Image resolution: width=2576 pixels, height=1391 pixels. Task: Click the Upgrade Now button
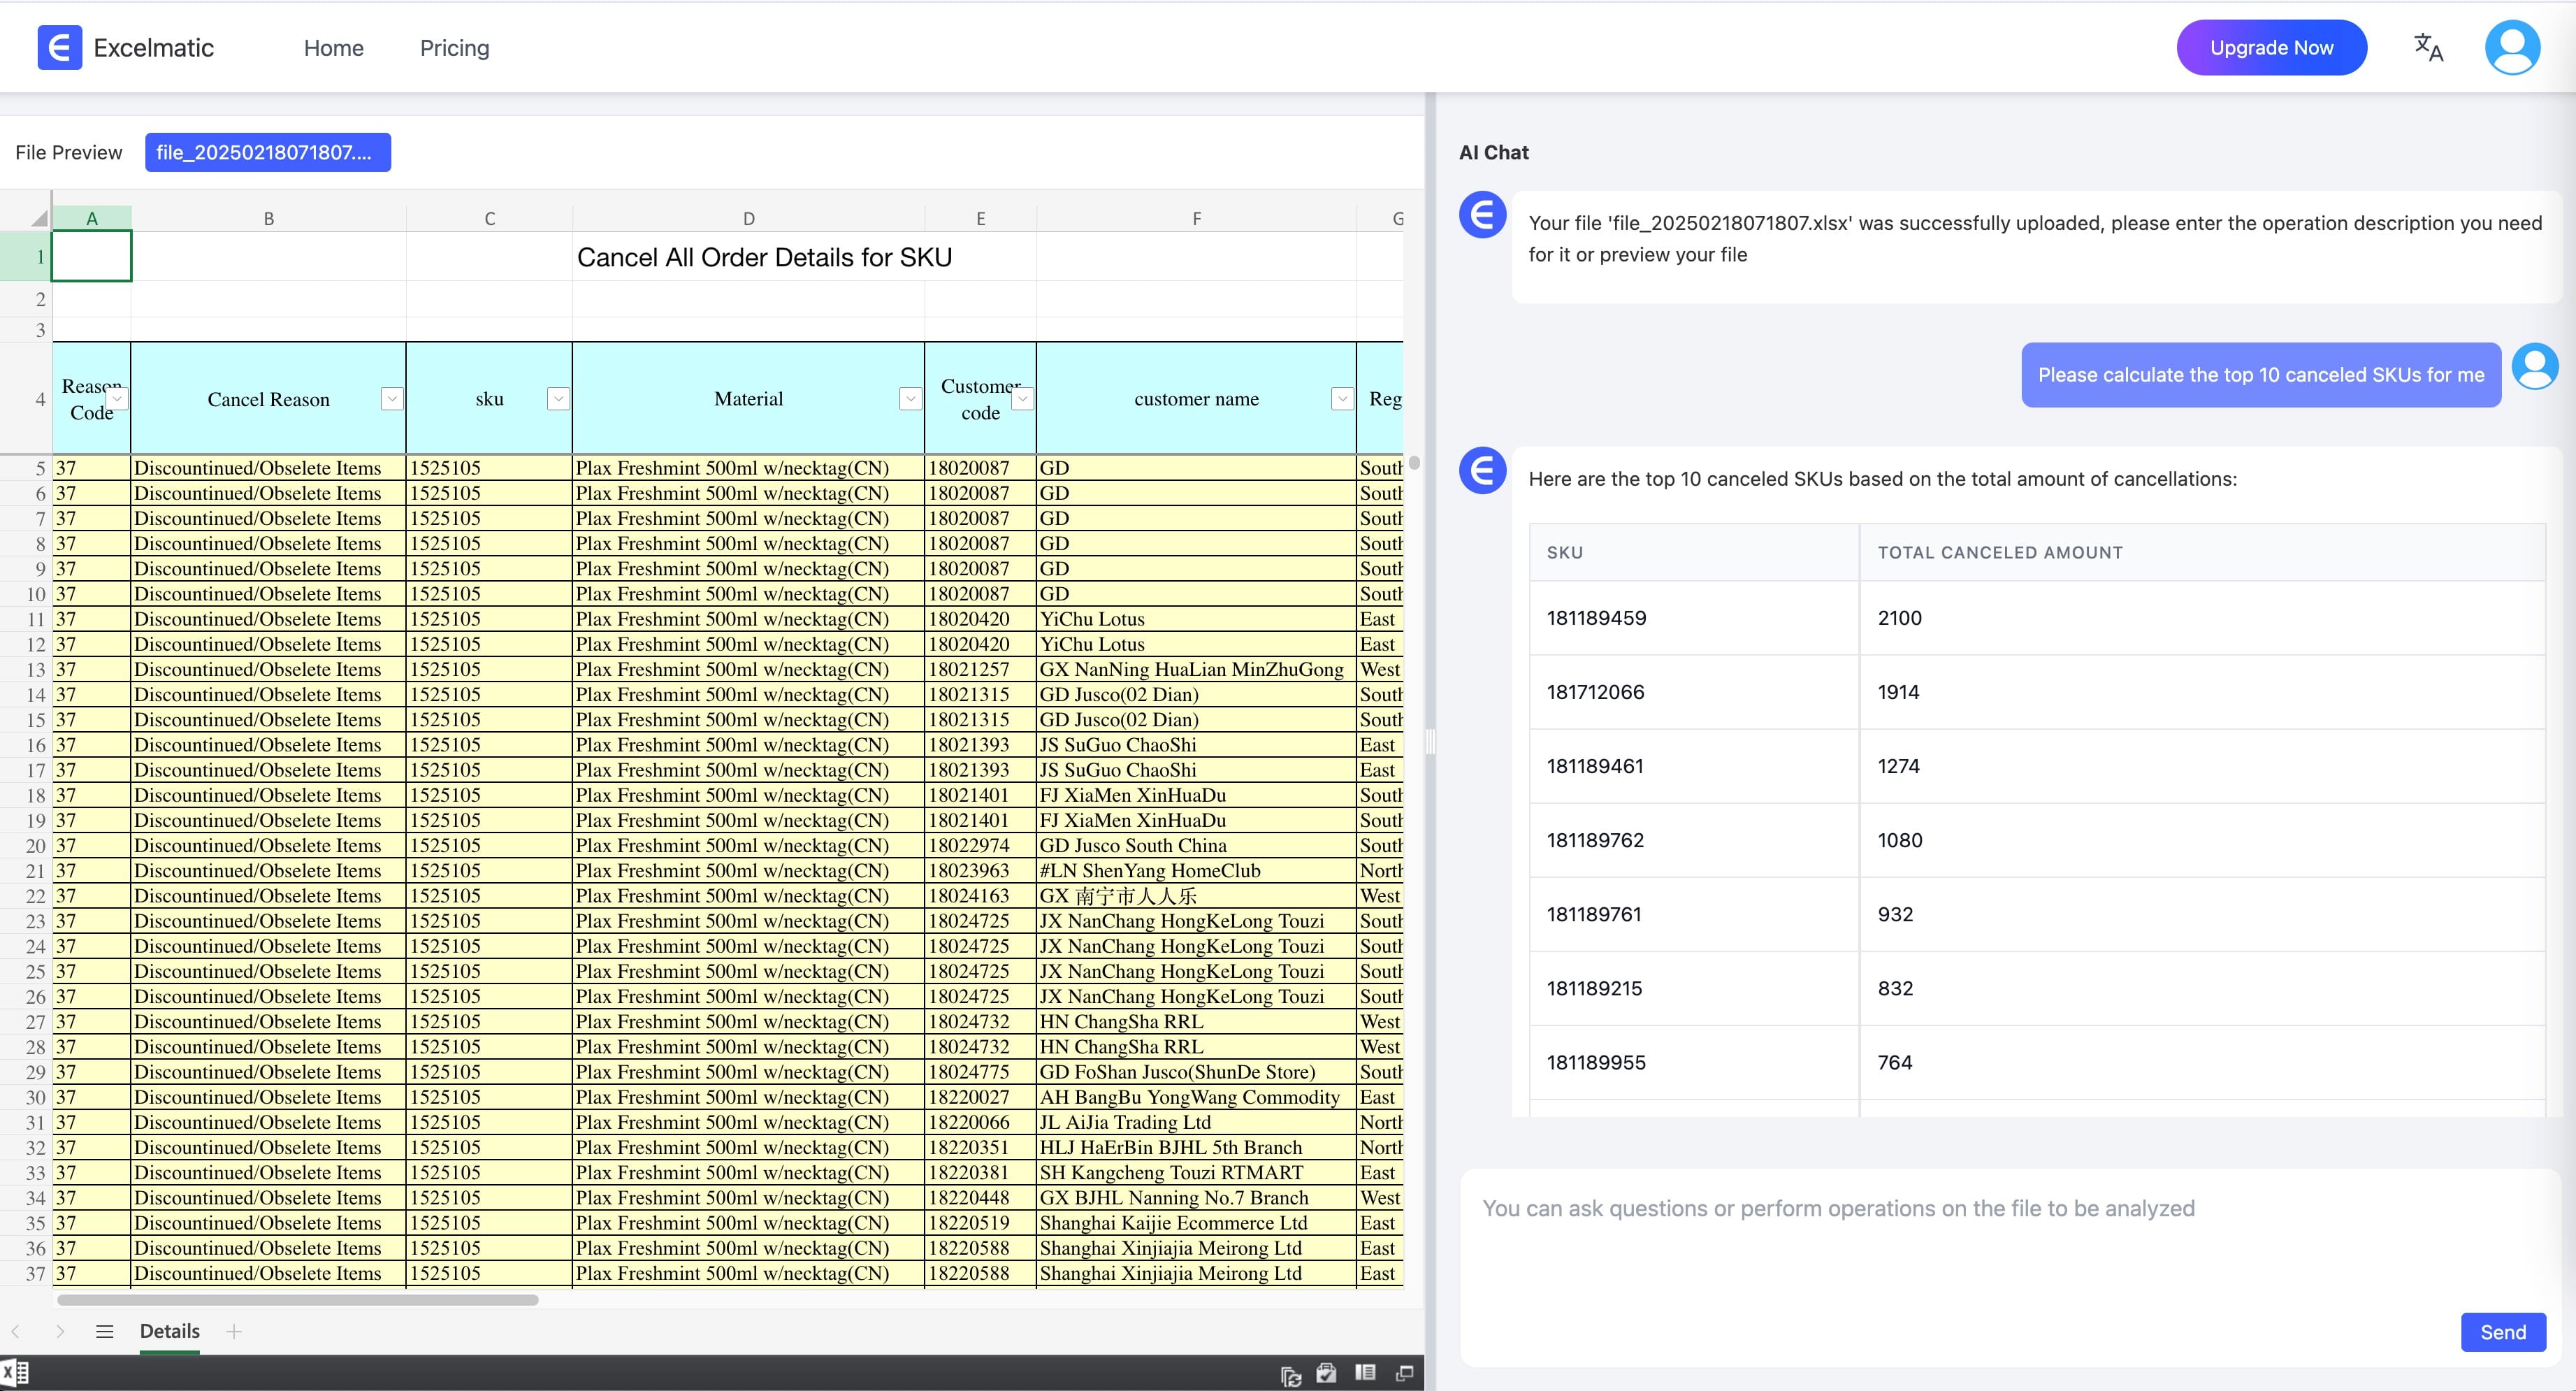pyautogui.click(x=2271, y=46)
